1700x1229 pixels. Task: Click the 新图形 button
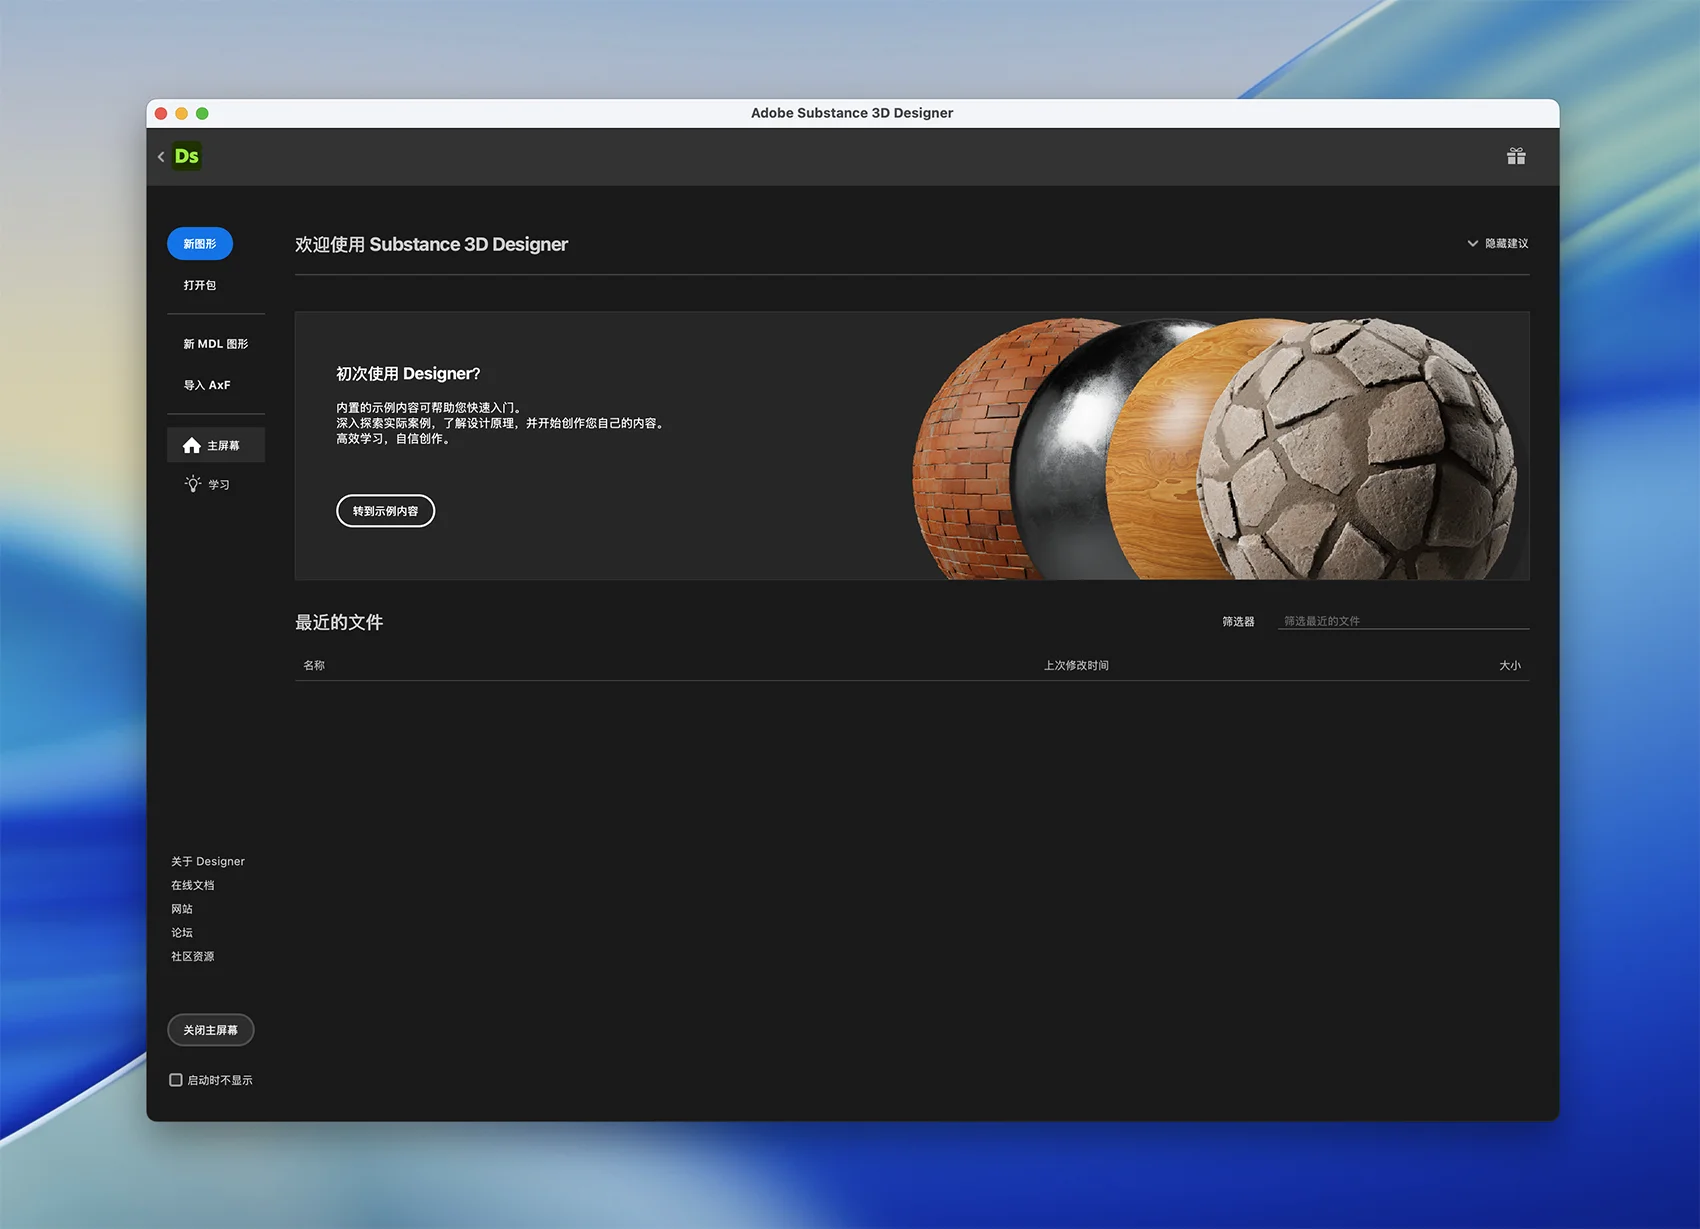[200, 244]
